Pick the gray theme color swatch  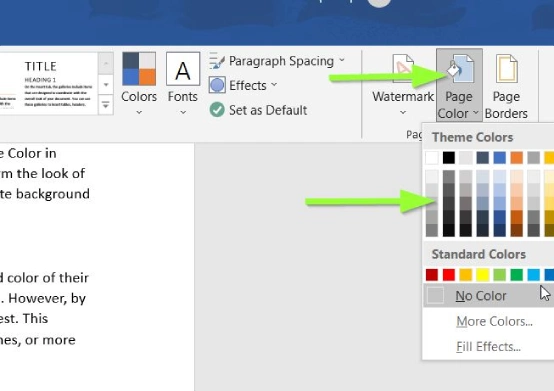(534, 158)
